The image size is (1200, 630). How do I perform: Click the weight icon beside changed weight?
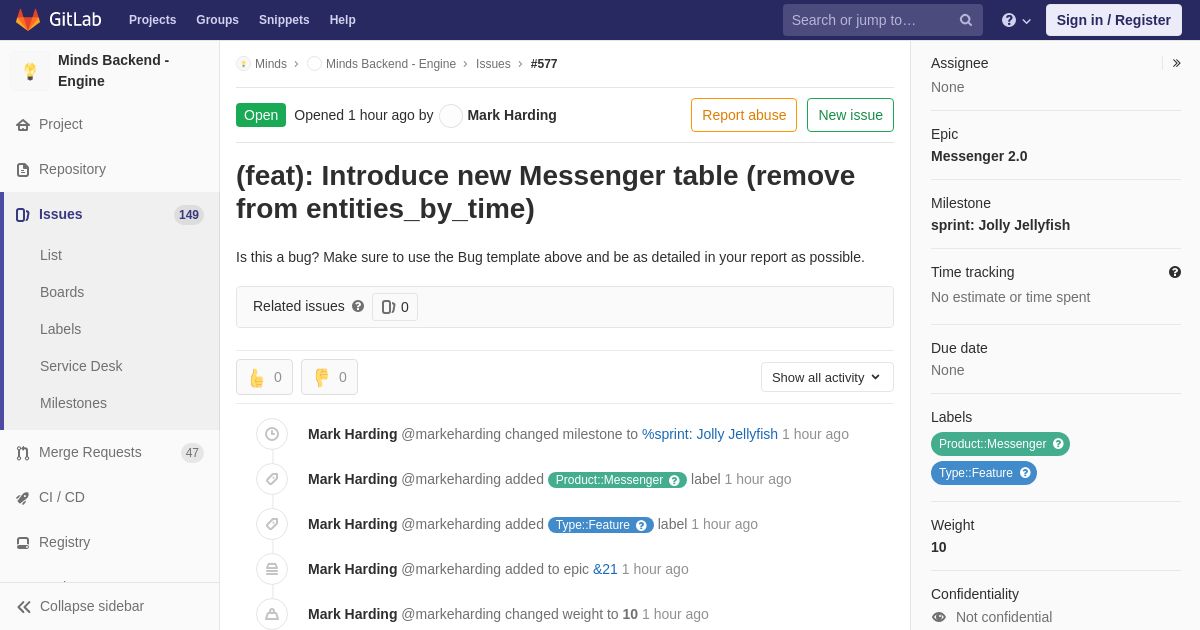pos(272,614)
